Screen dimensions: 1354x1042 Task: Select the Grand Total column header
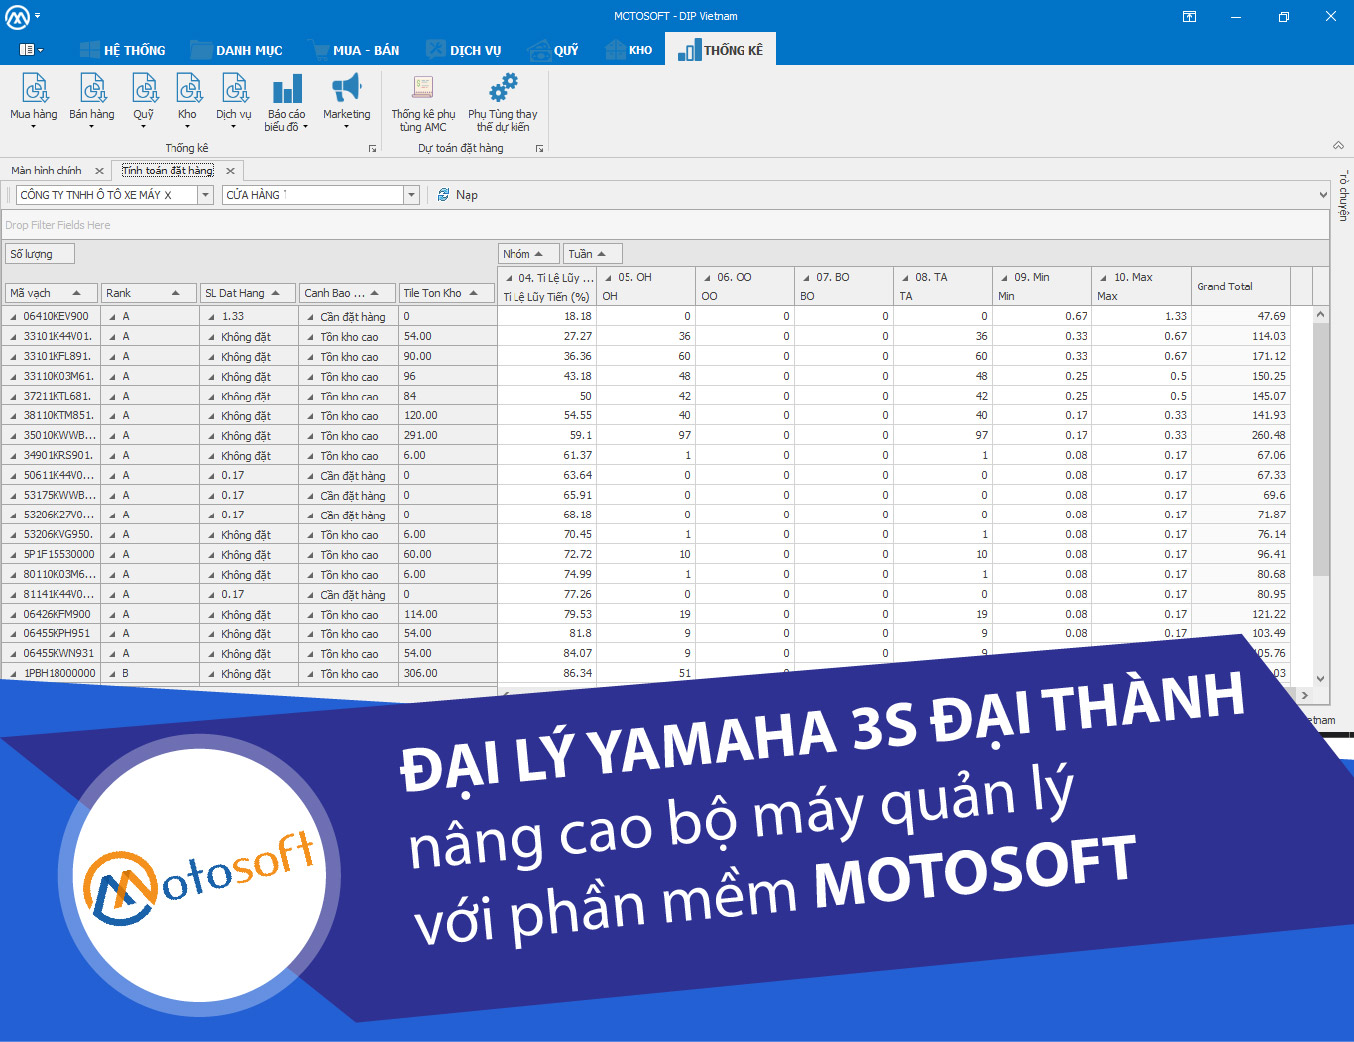[x=1241, y=286]
